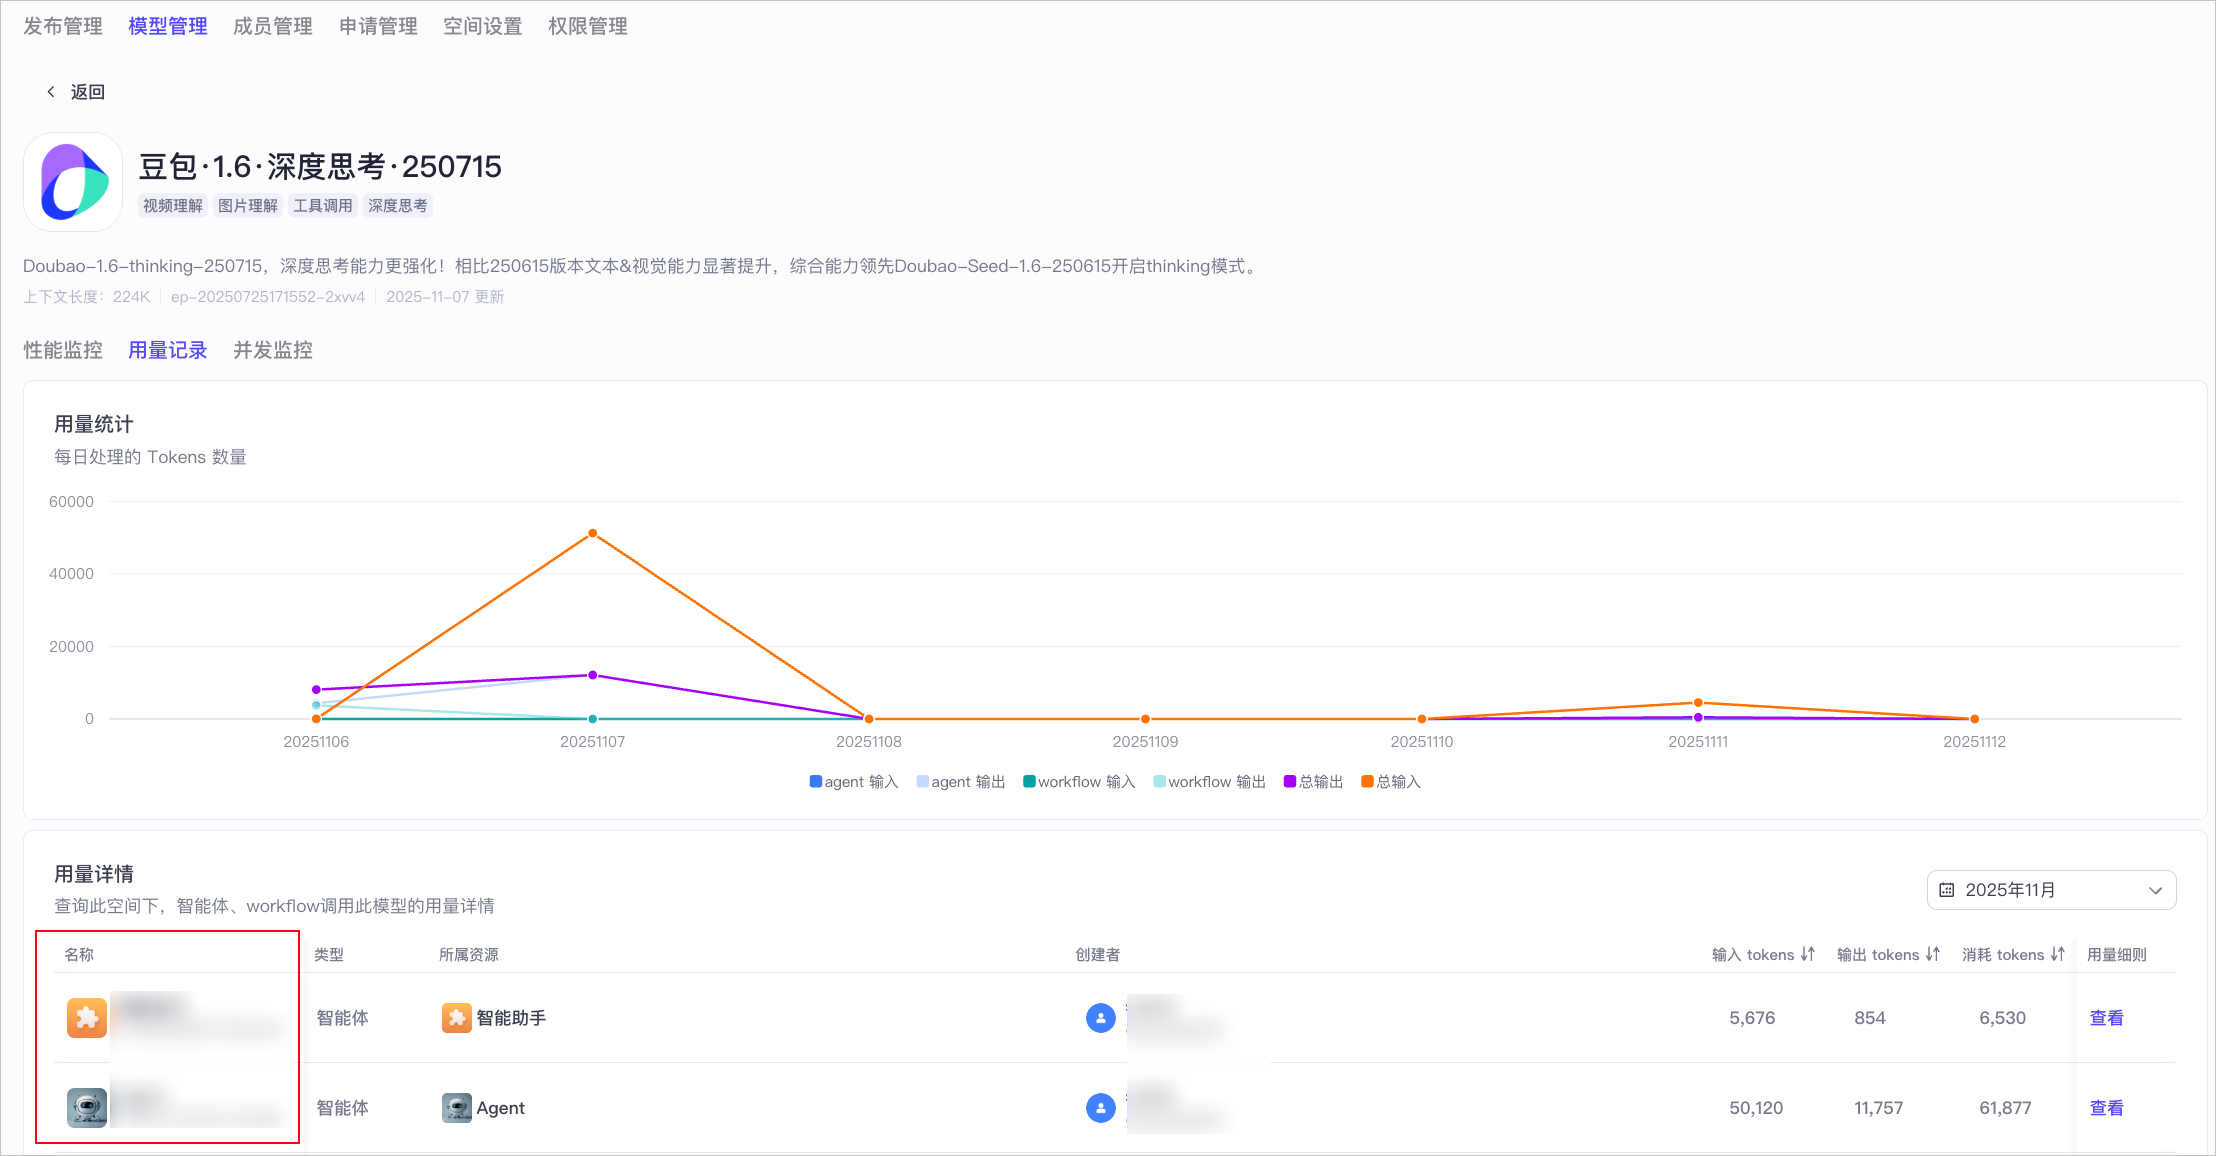Image resolution: width=2216 pixels, height=1156 pixels.
Task: Toggle workflow 输出 legend series
Action: pyautogui.click(x=1209, y=782)
